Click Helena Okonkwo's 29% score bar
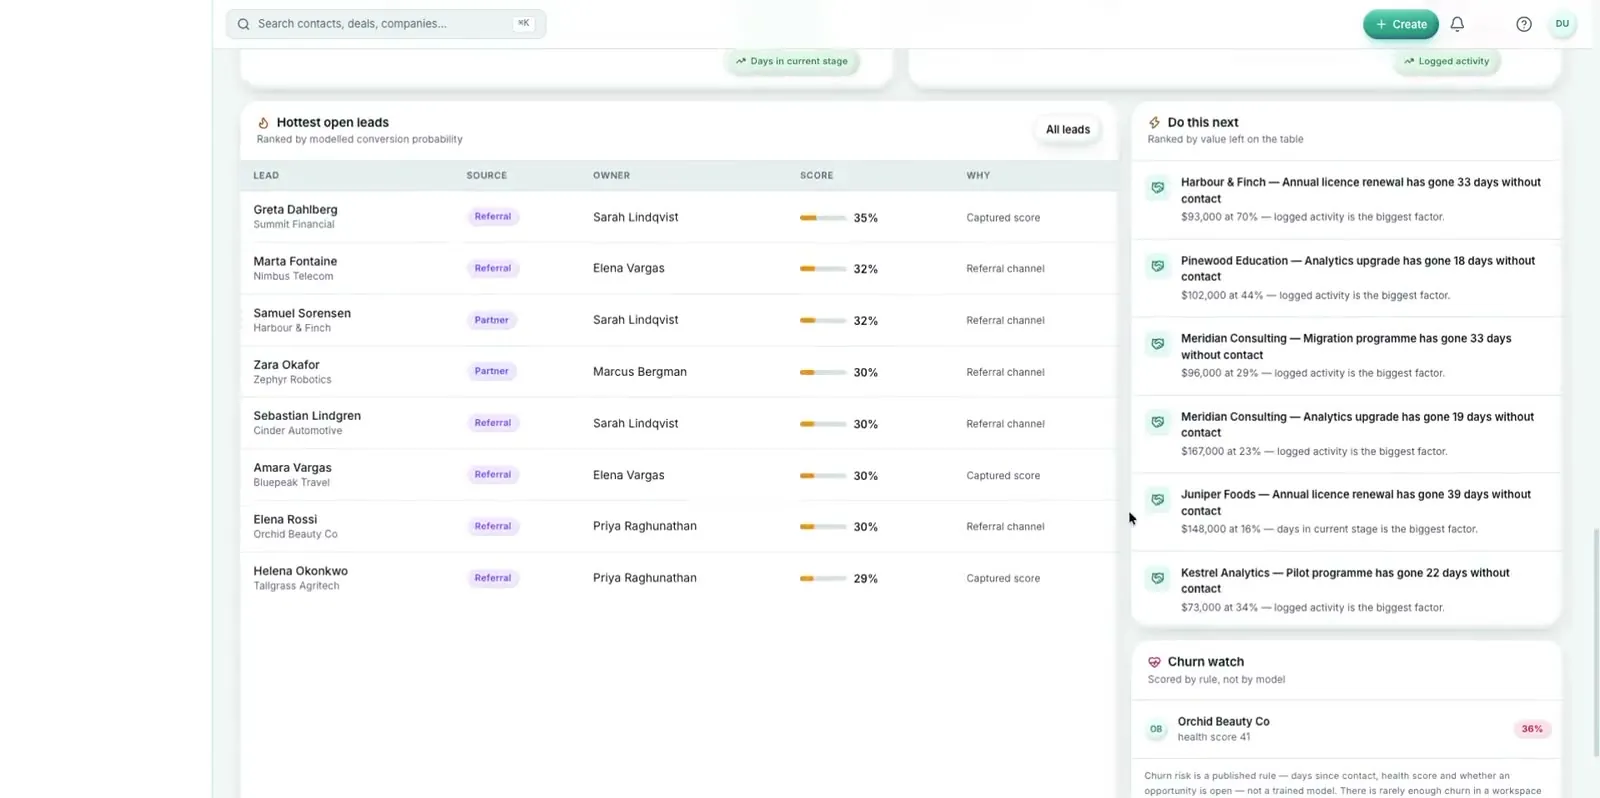 coord(823,579)
